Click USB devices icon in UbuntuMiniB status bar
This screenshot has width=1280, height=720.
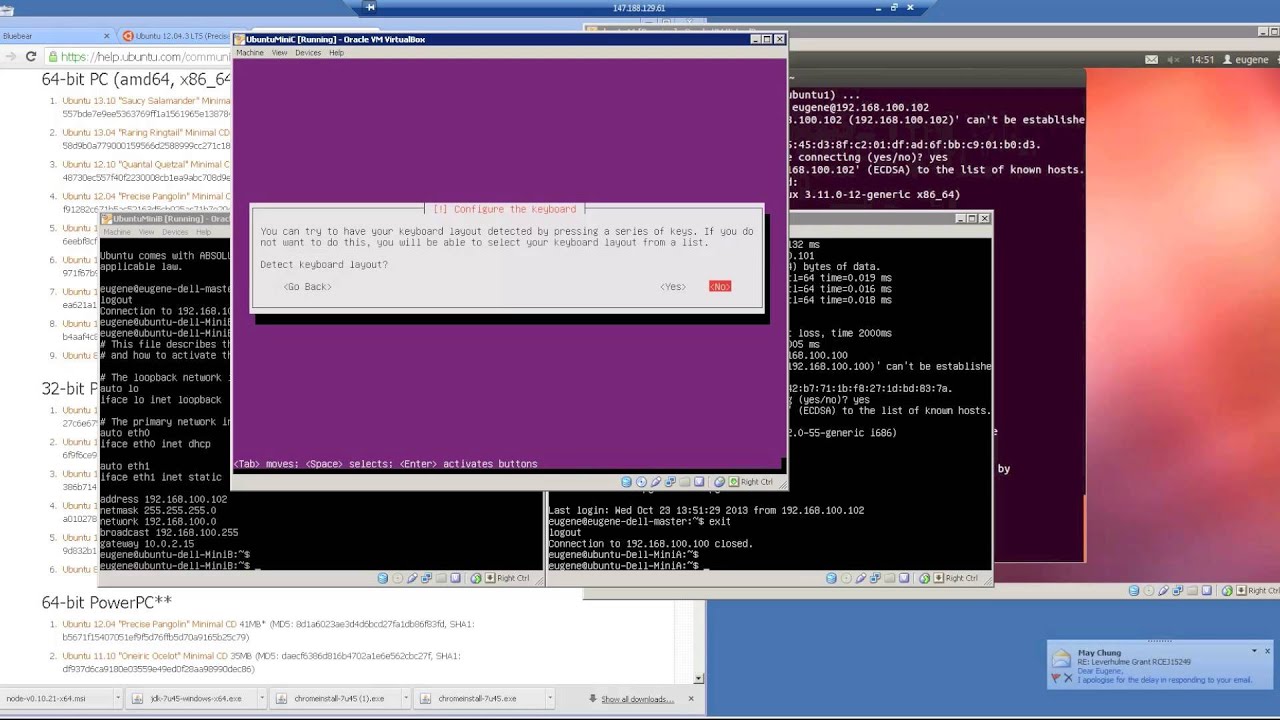[x=412, y=578]
